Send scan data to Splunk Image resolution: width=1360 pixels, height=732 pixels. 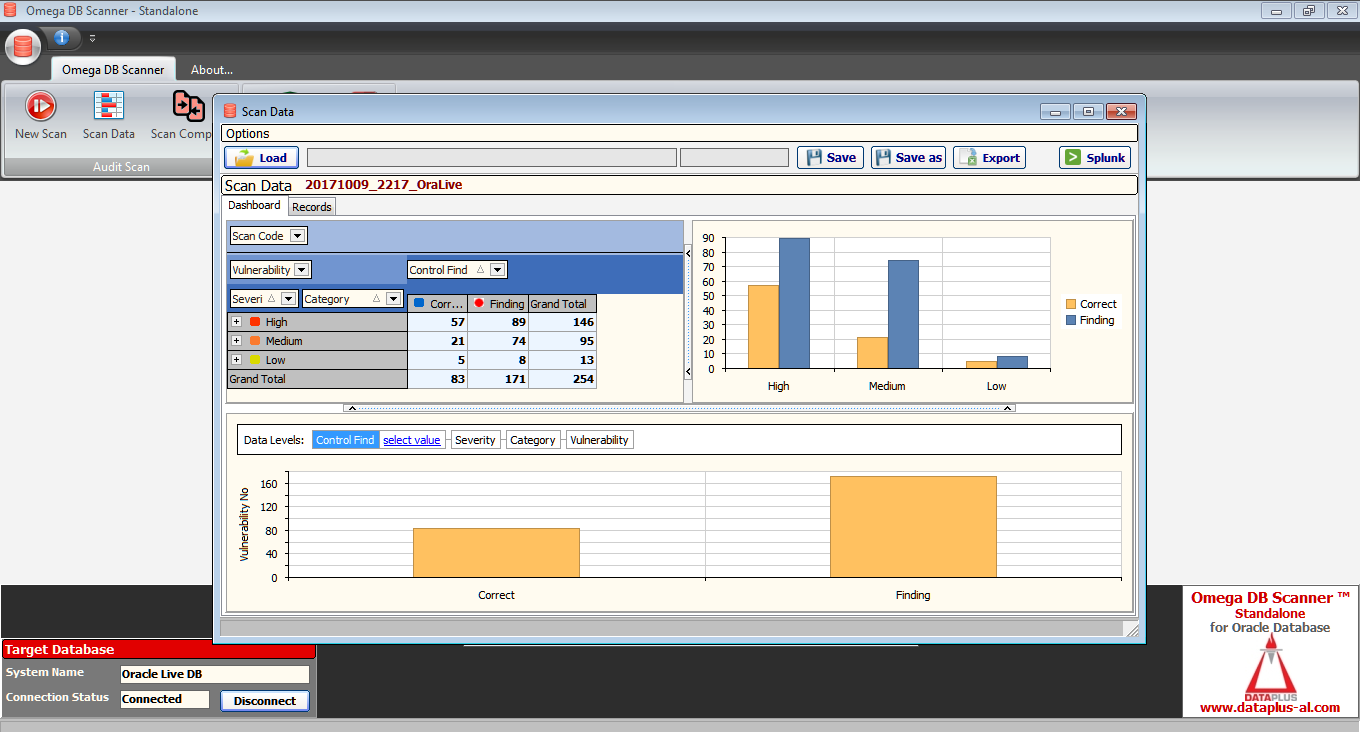1095,157
